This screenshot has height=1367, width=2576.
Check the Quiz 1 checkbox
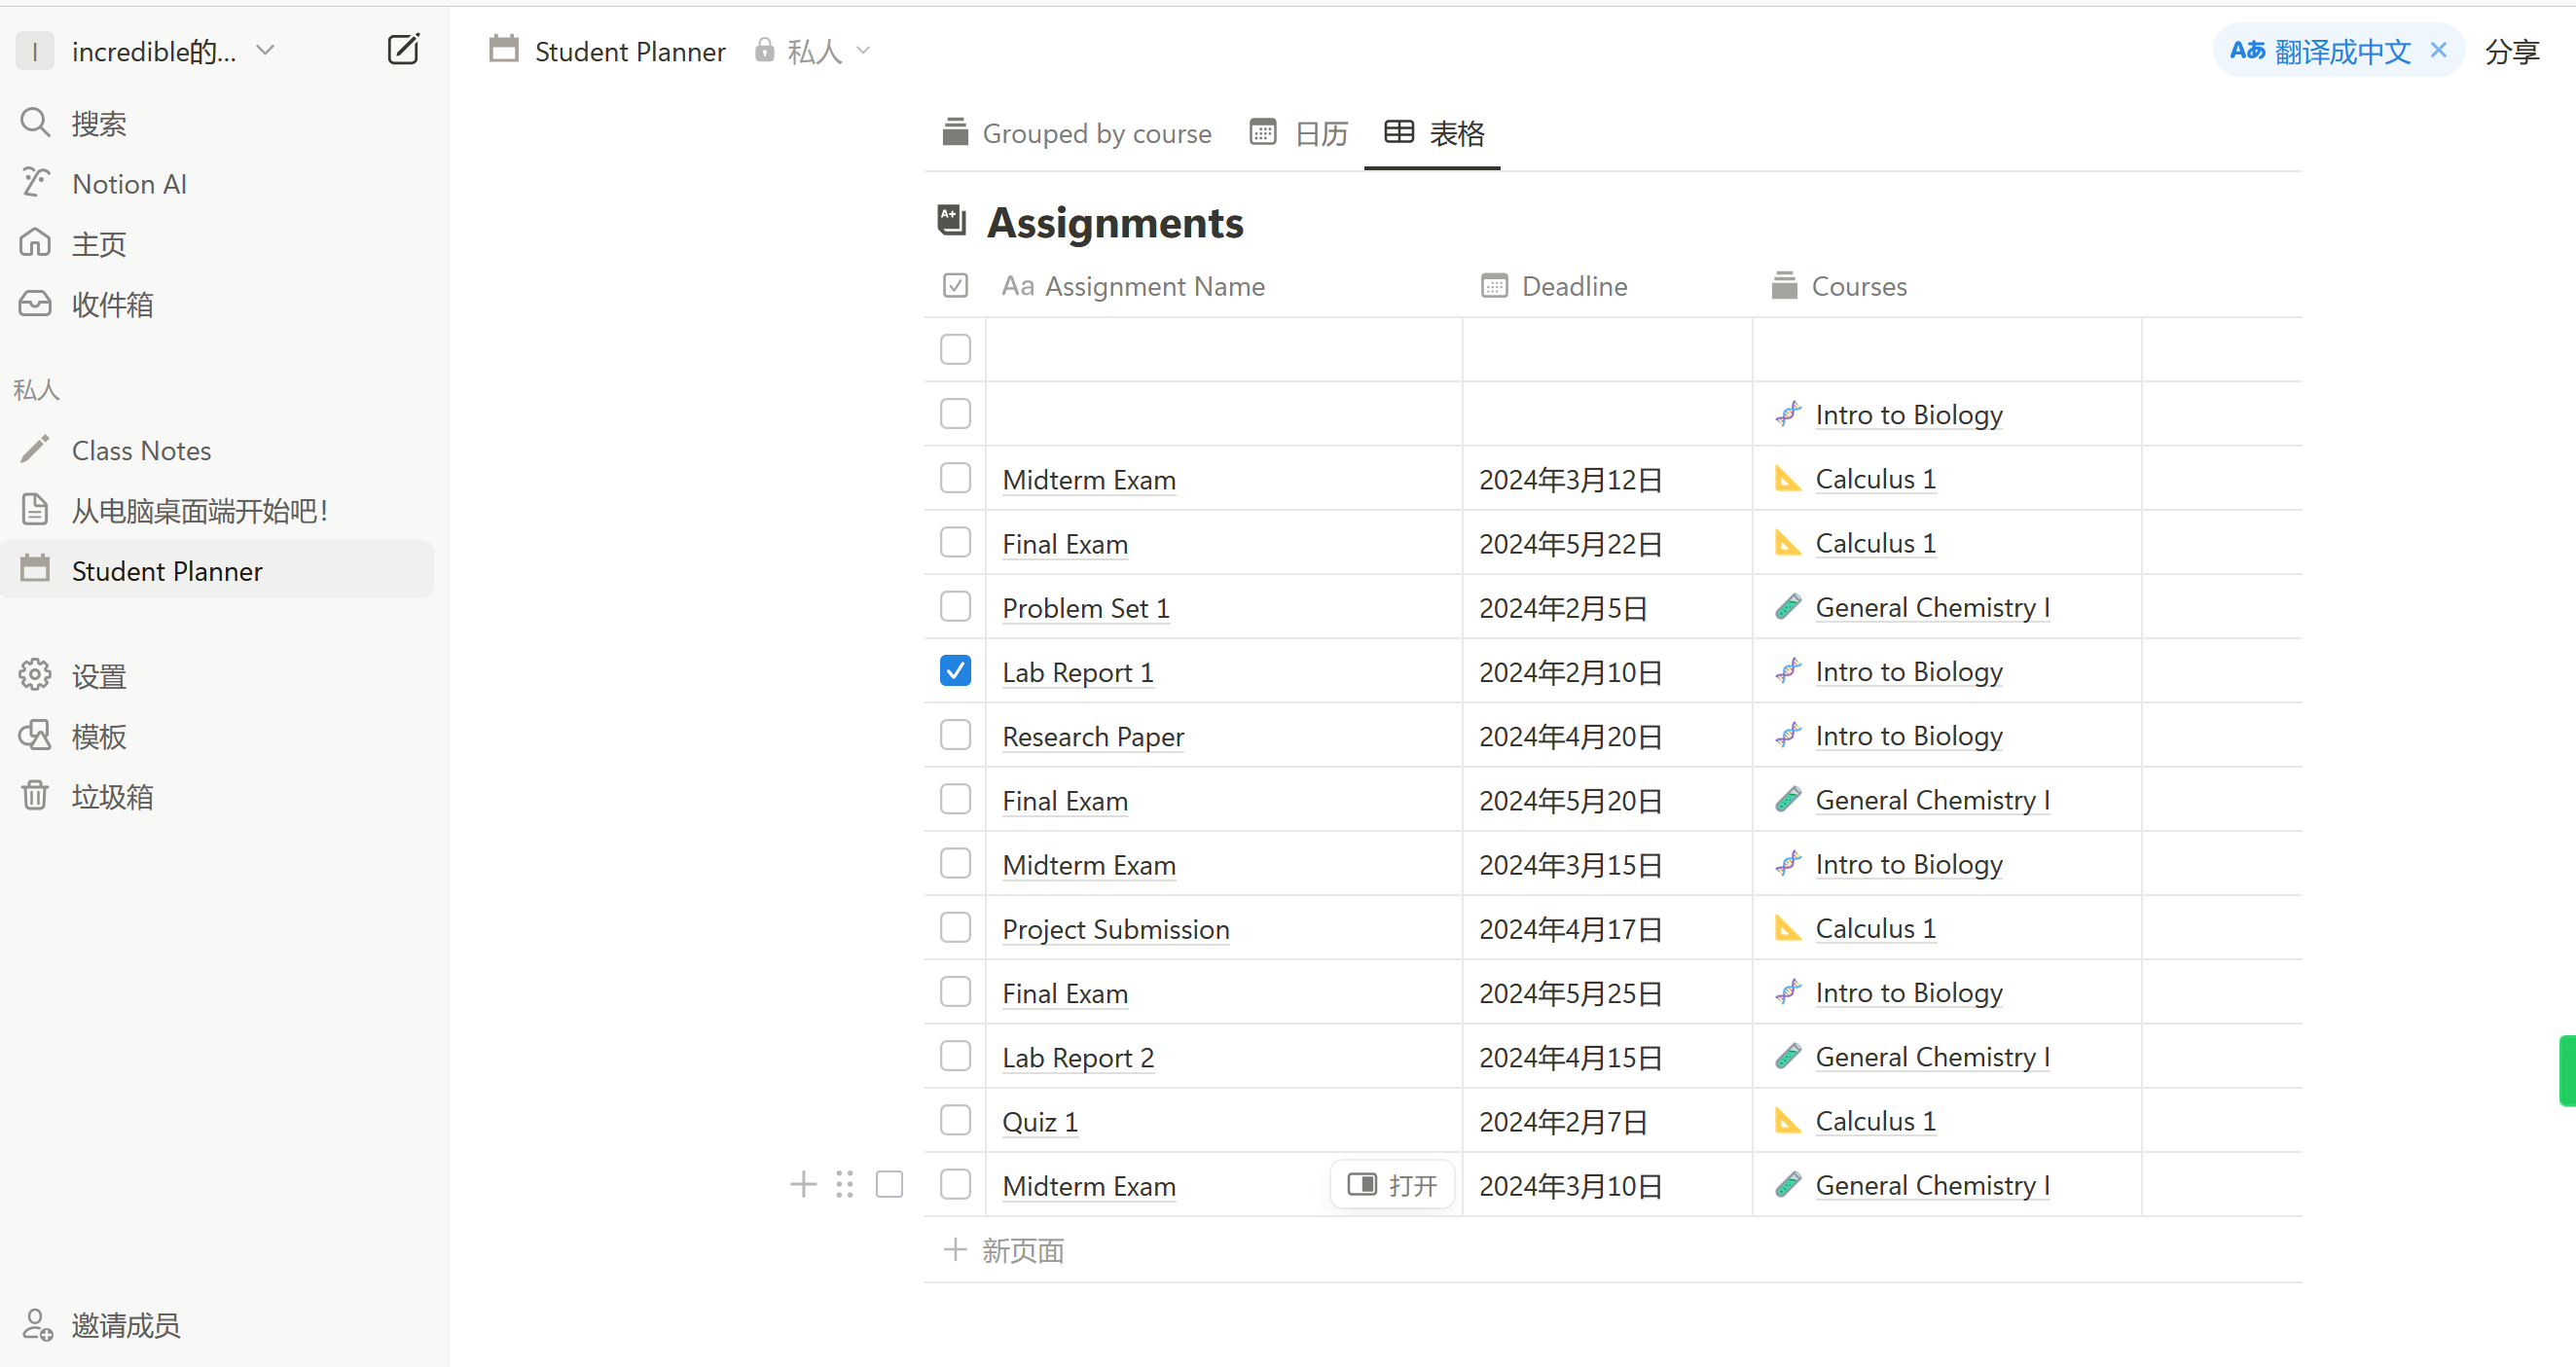coord(955,1120)
